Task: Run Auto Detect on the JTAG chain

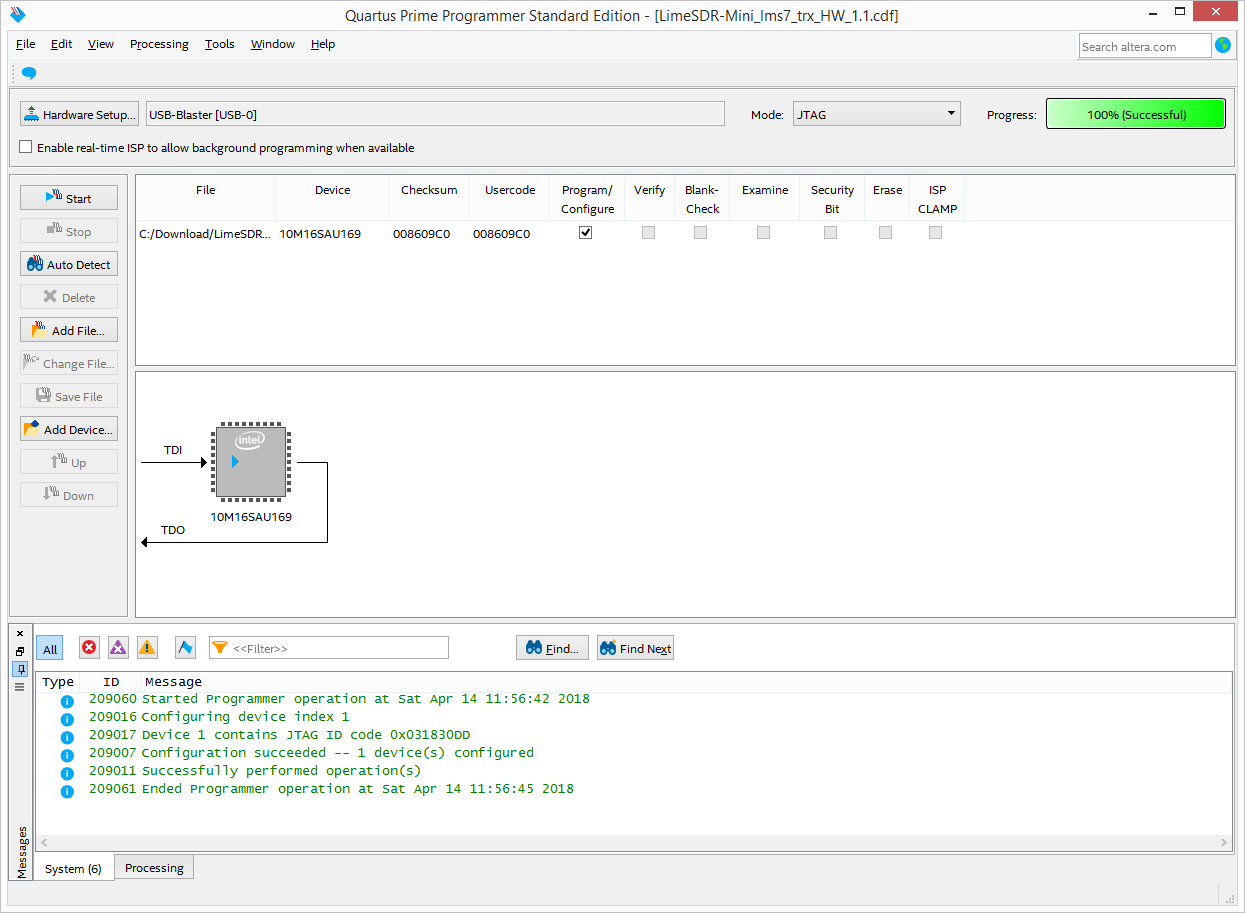Action: 69,264
